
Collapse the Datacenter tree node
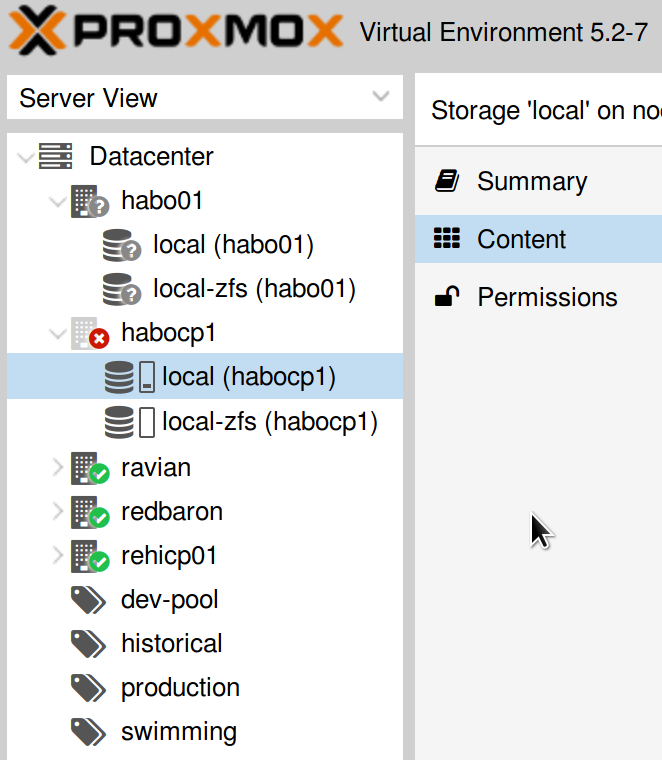pos(25,157)
